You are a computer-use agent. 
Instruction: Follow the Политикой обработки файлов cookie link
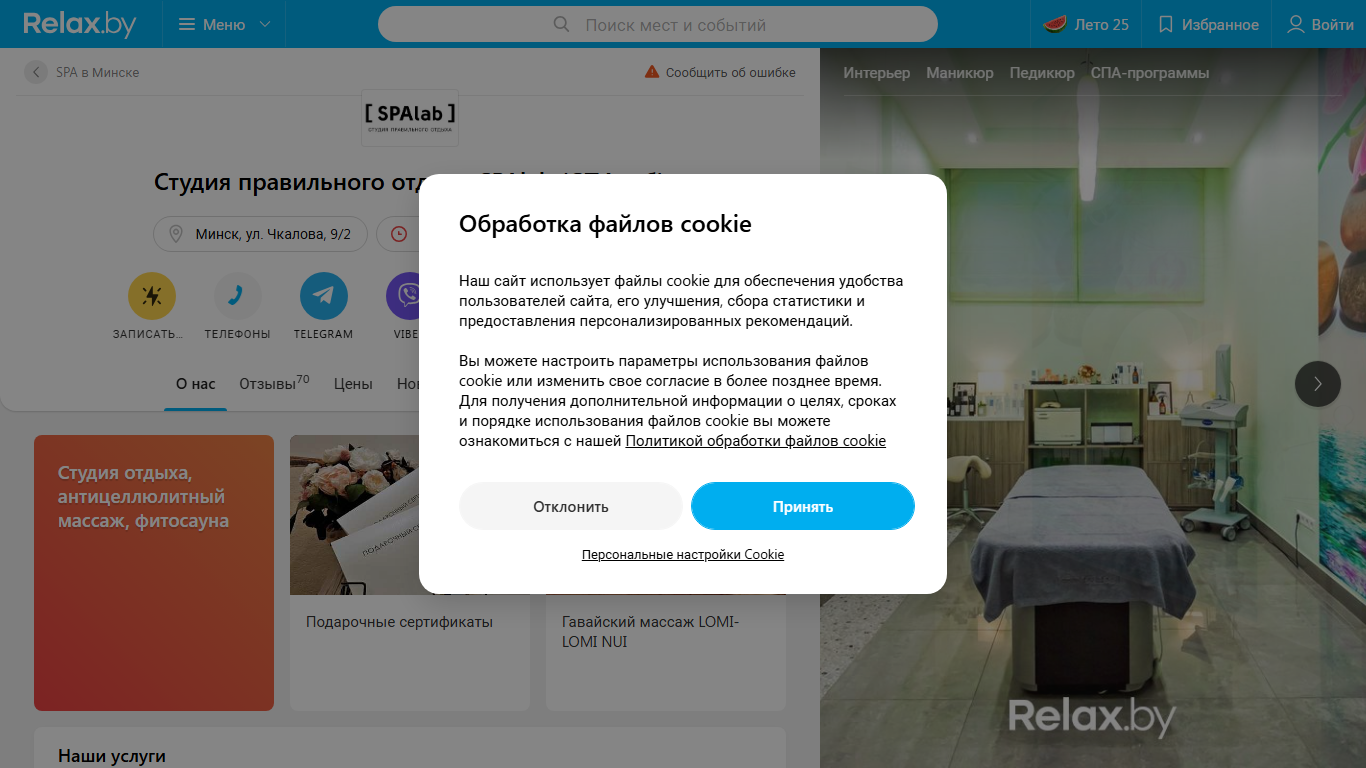point(756,441)
